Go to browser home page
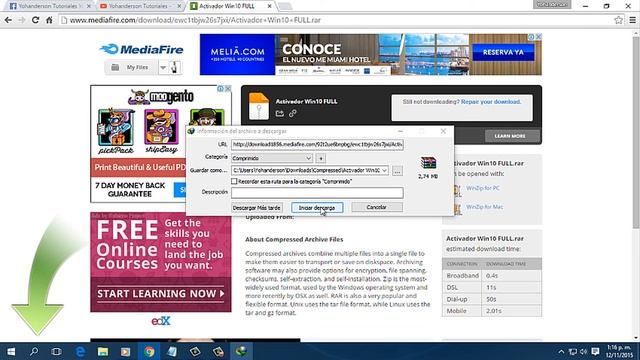 coord(49,20)
